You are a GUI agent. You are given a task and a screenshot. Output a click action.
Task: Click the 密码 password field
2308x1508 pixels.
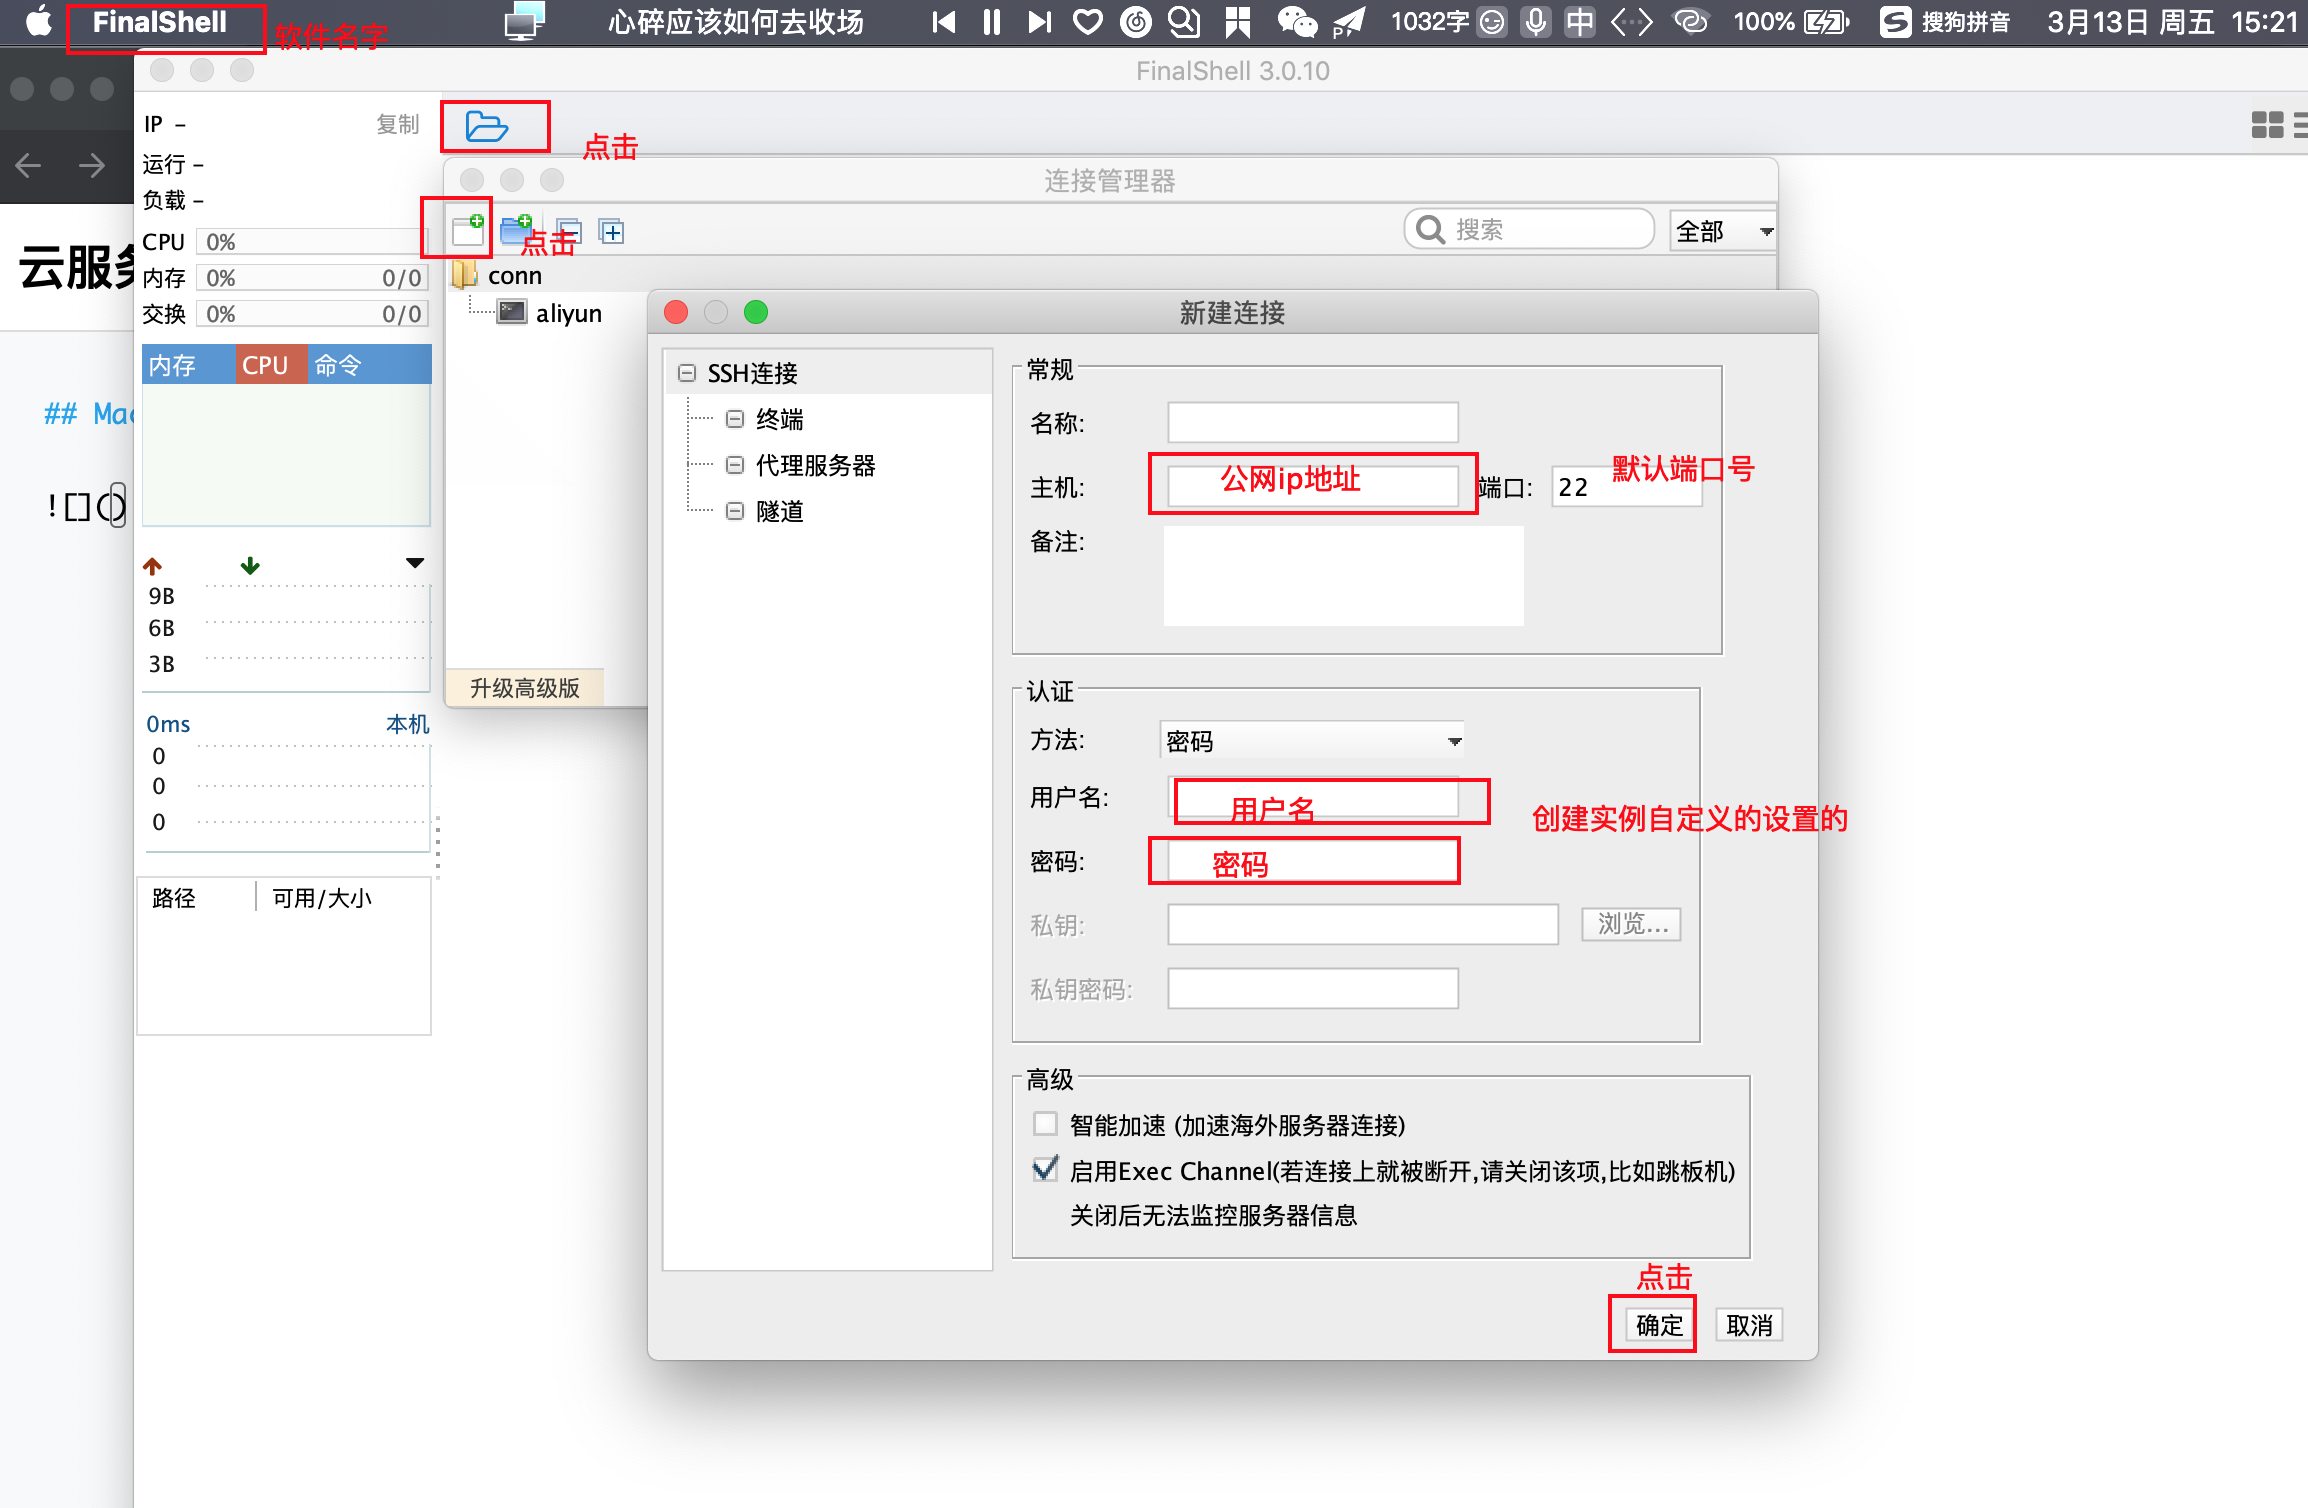[1313, 861]
